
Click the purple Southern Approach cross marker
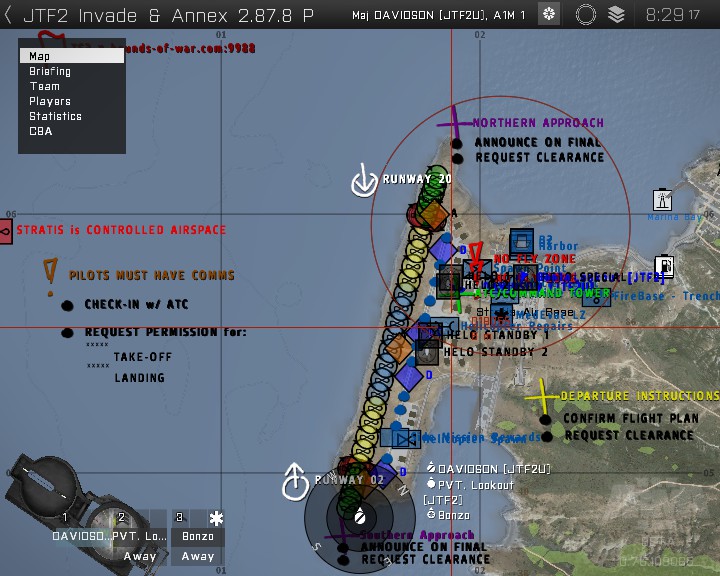click(x=342, y=535)
